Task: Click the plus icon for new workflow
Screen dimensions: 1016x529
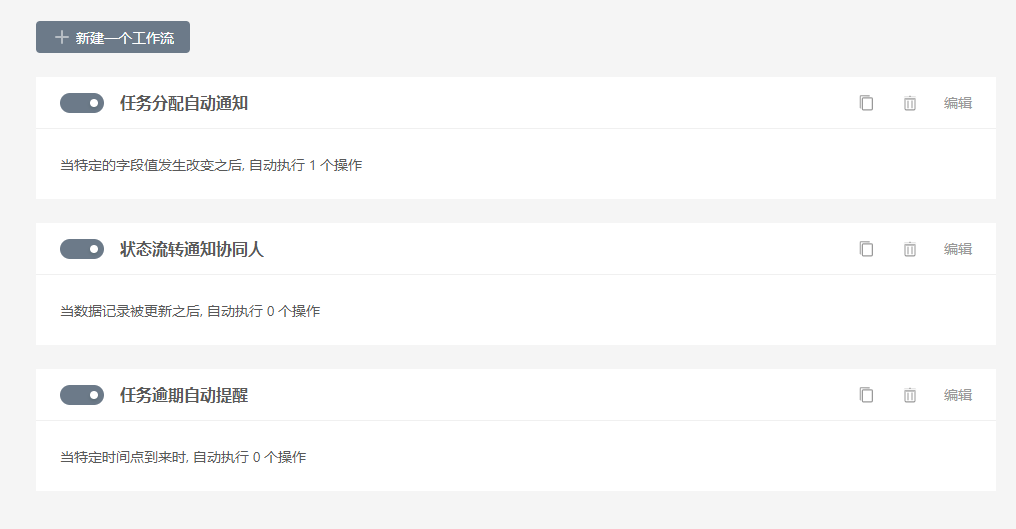Action: tap(62, 38)
